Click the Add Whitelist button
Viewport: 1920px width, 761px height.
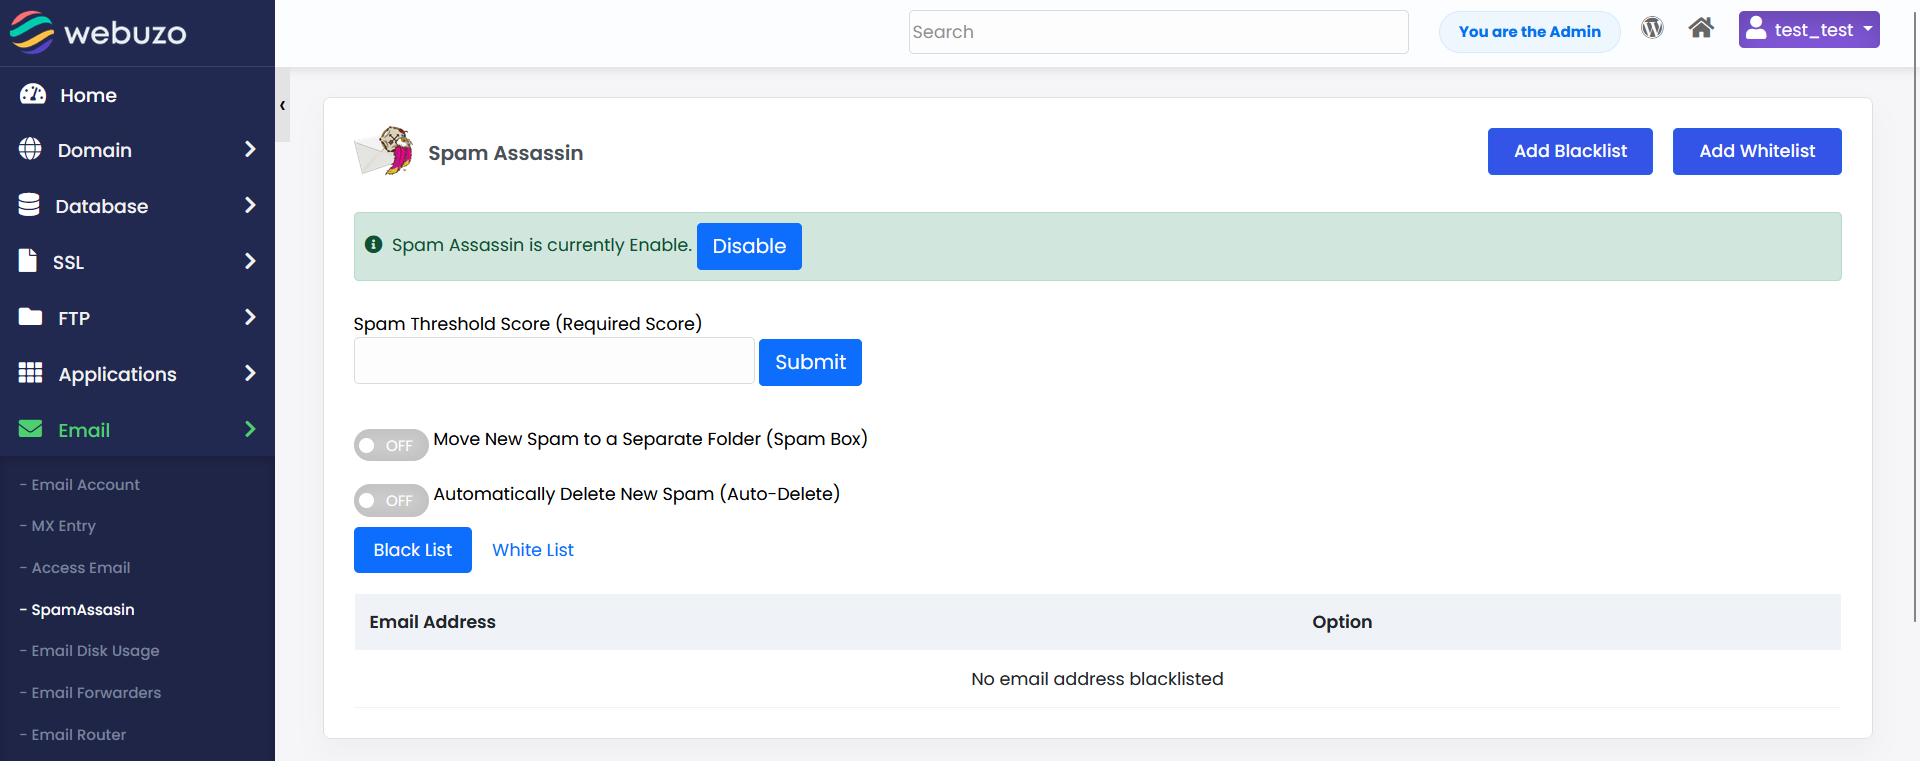click(1757, 151)
